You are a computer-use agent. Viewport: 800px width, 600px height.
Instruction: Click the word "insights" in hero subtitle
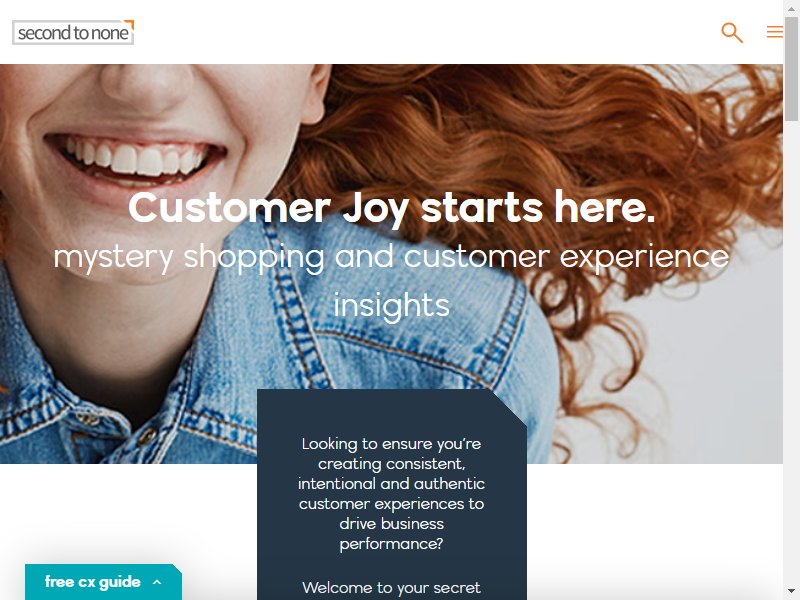click(x=391, y=305)
